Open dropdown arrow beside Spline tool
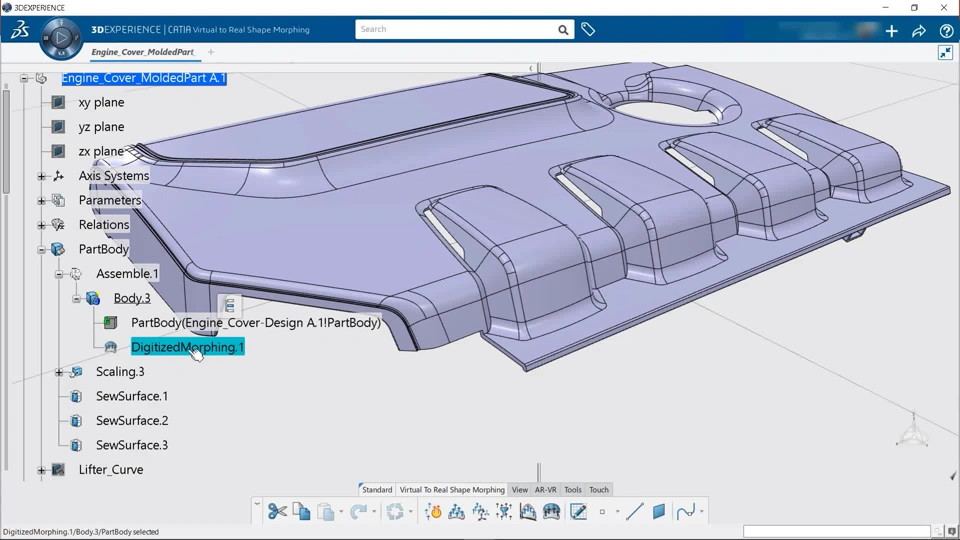 [x=702, y=512]
